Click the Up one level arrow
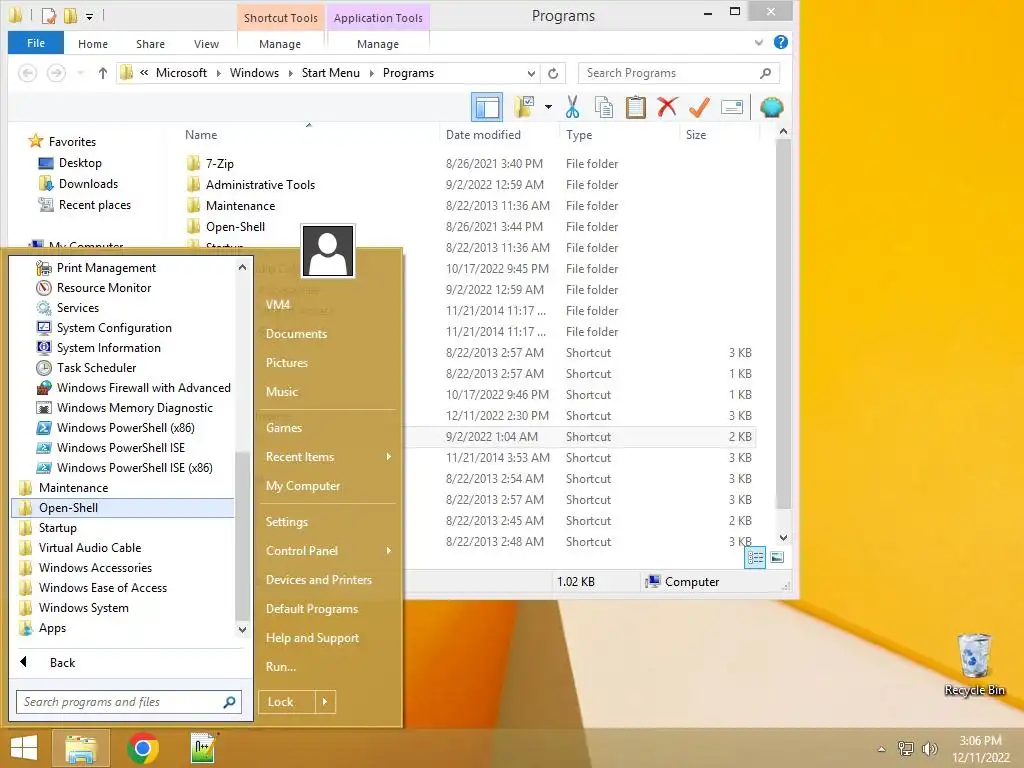 [103, 73]
